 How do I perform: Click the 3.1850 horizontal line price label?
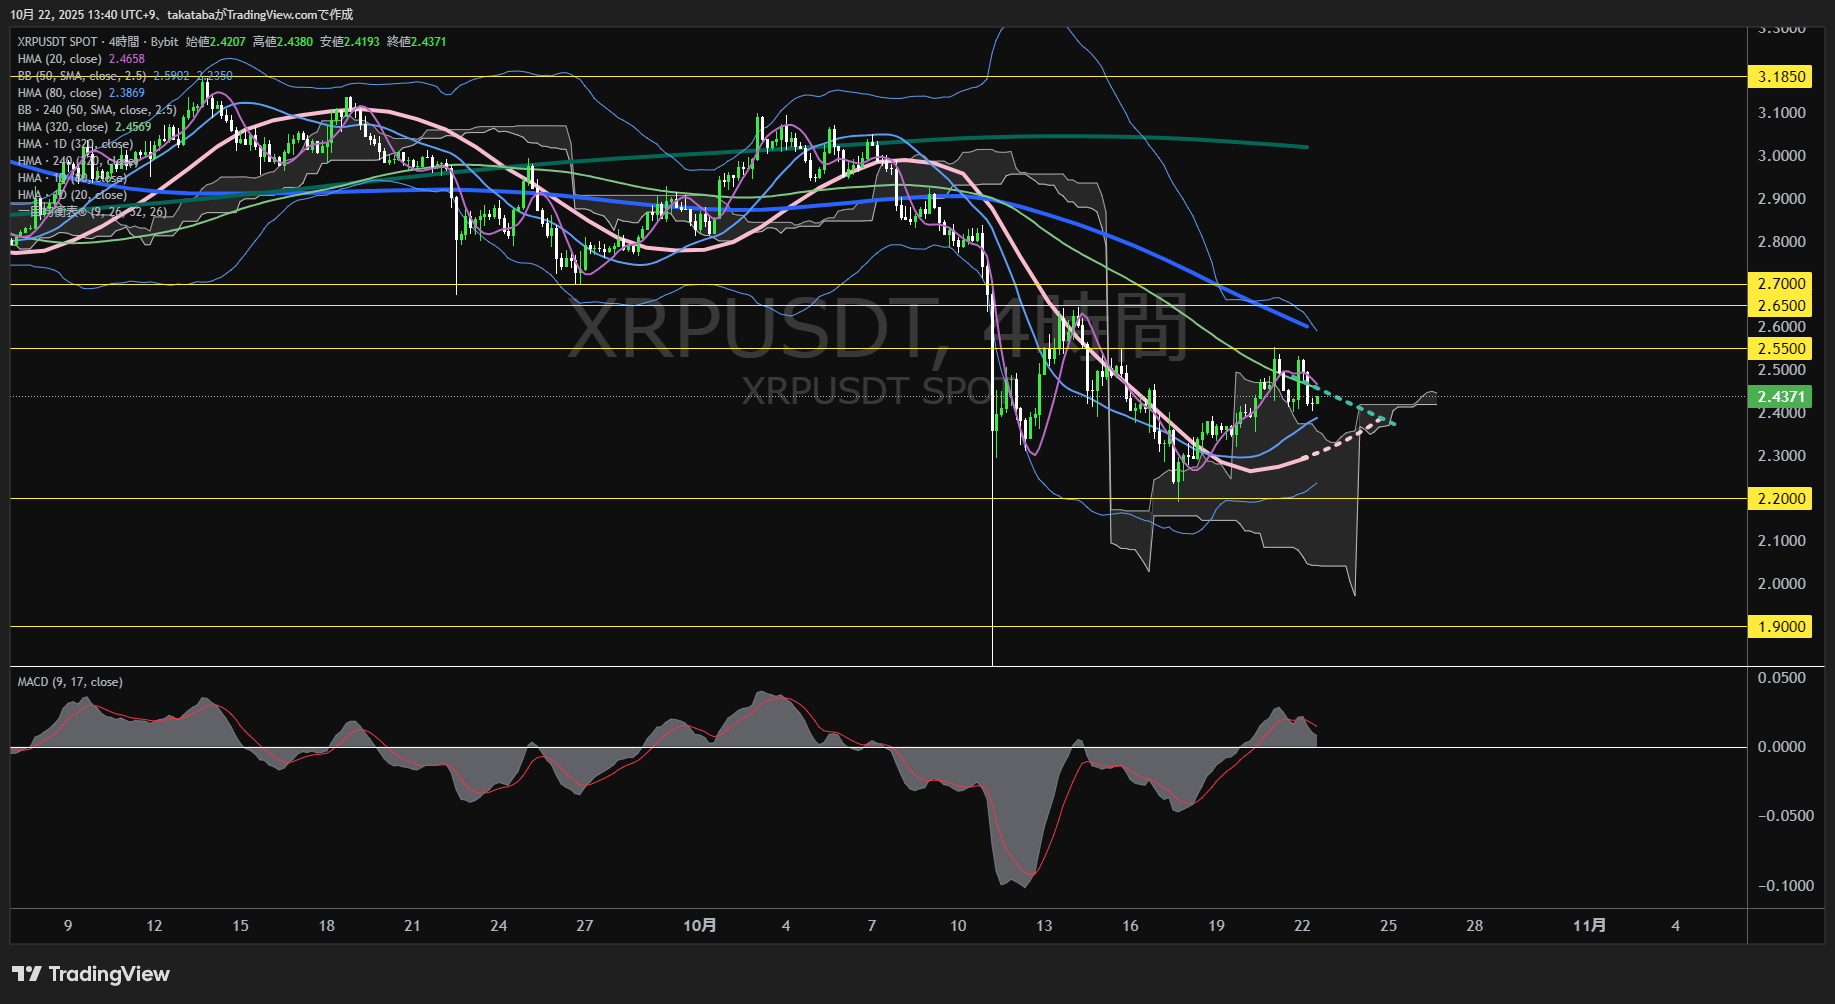1780,77
